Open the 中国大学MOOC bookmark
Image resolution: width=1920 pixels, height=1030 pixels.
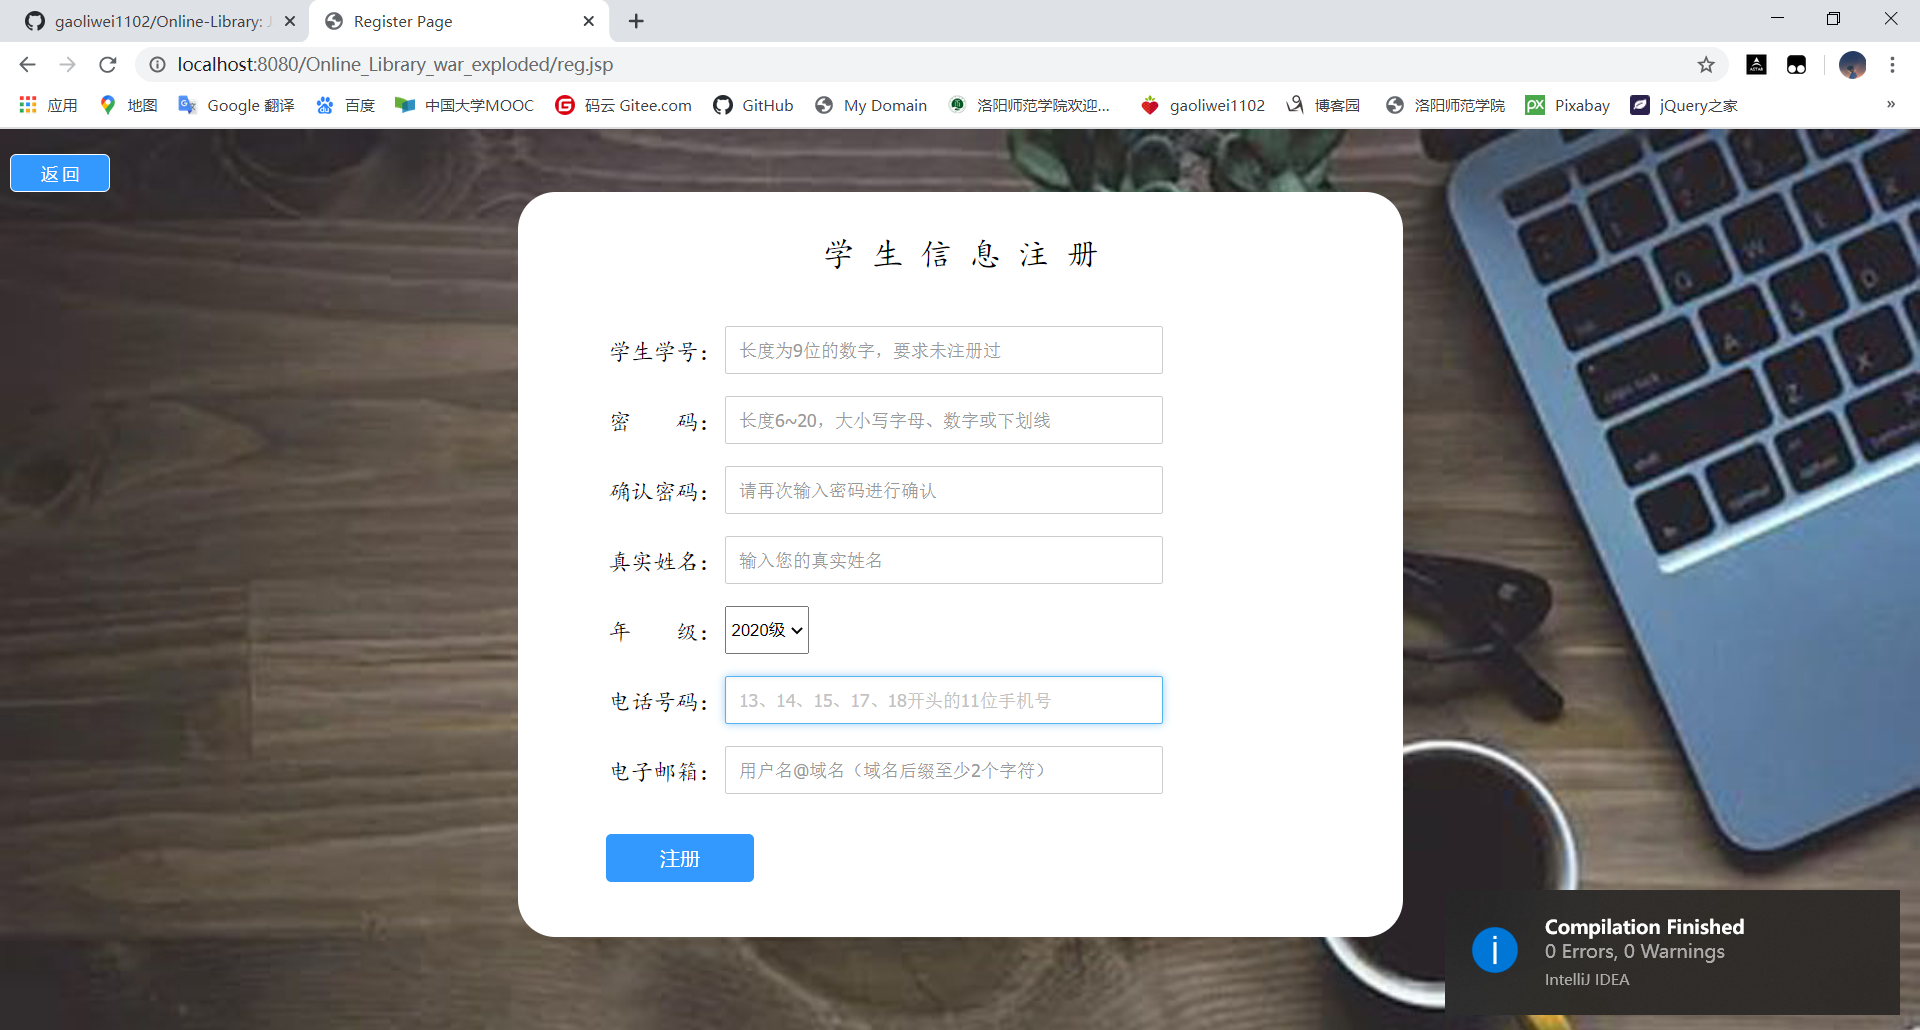pos(463,105)
